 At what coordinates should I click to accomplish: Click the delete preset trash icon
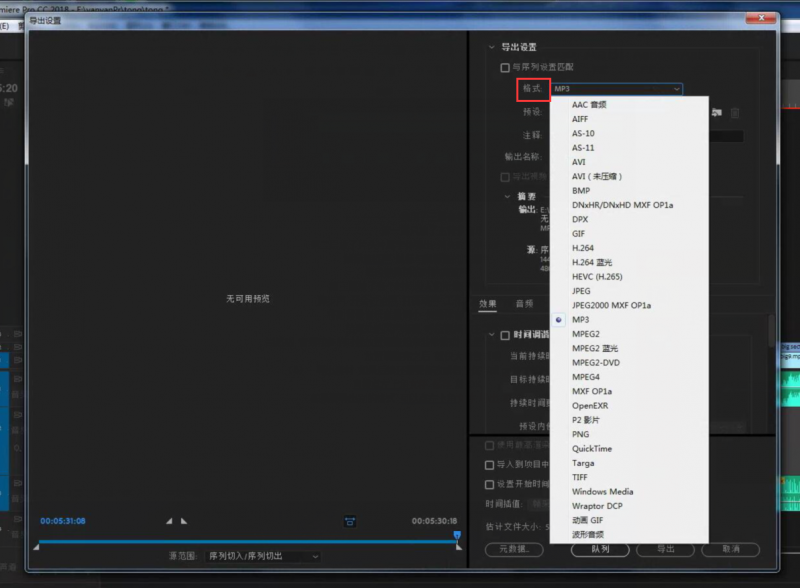pos(736,112)
